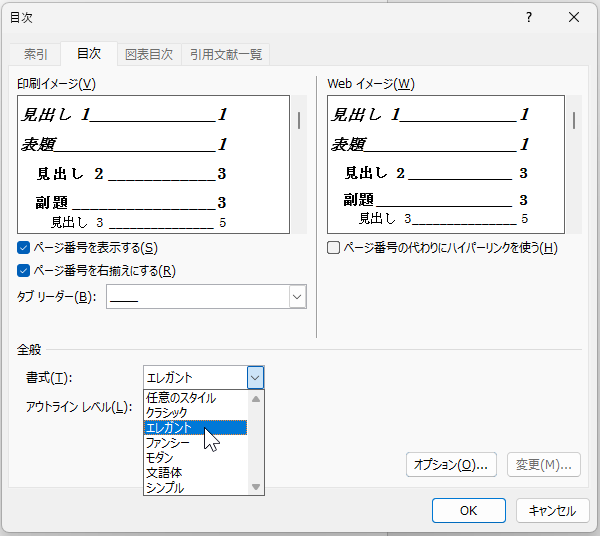Image resolution: width=600 pixels, height=536 pixels.
Task: Close the 目次 dialog
Action: [574, 17]
